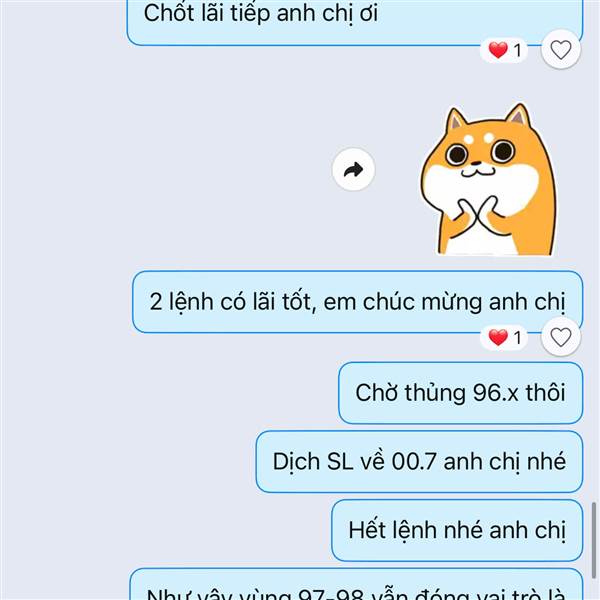This screenshot has height=600, width=600.
Task: Select the "Hết lệnh nhé anh chị" message bubble
Action: click(457, 530)
